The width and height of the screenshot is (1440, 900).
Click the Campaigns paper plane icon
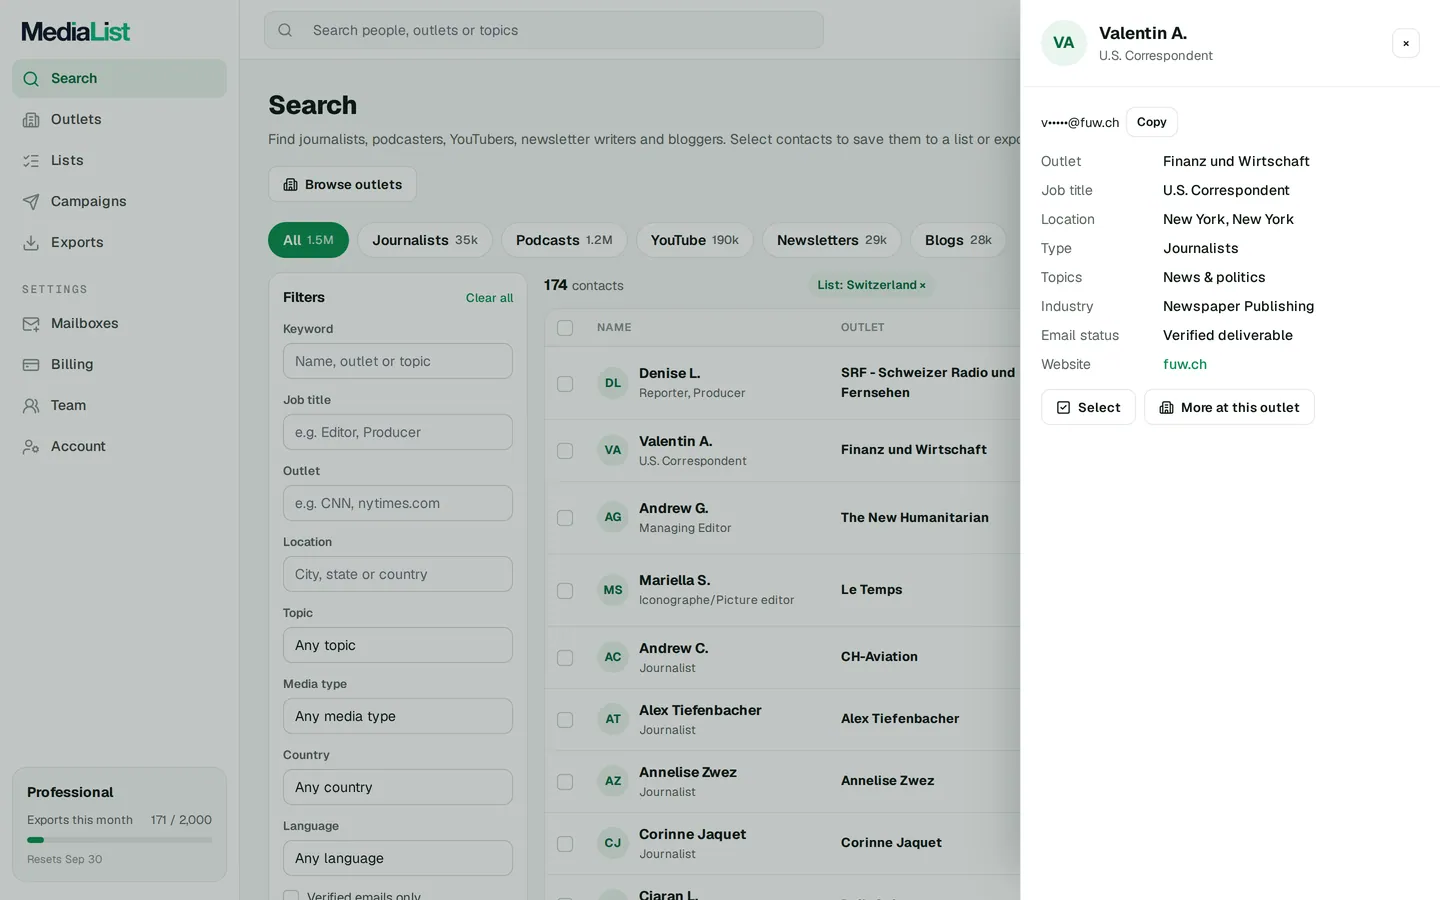point(31,202)
